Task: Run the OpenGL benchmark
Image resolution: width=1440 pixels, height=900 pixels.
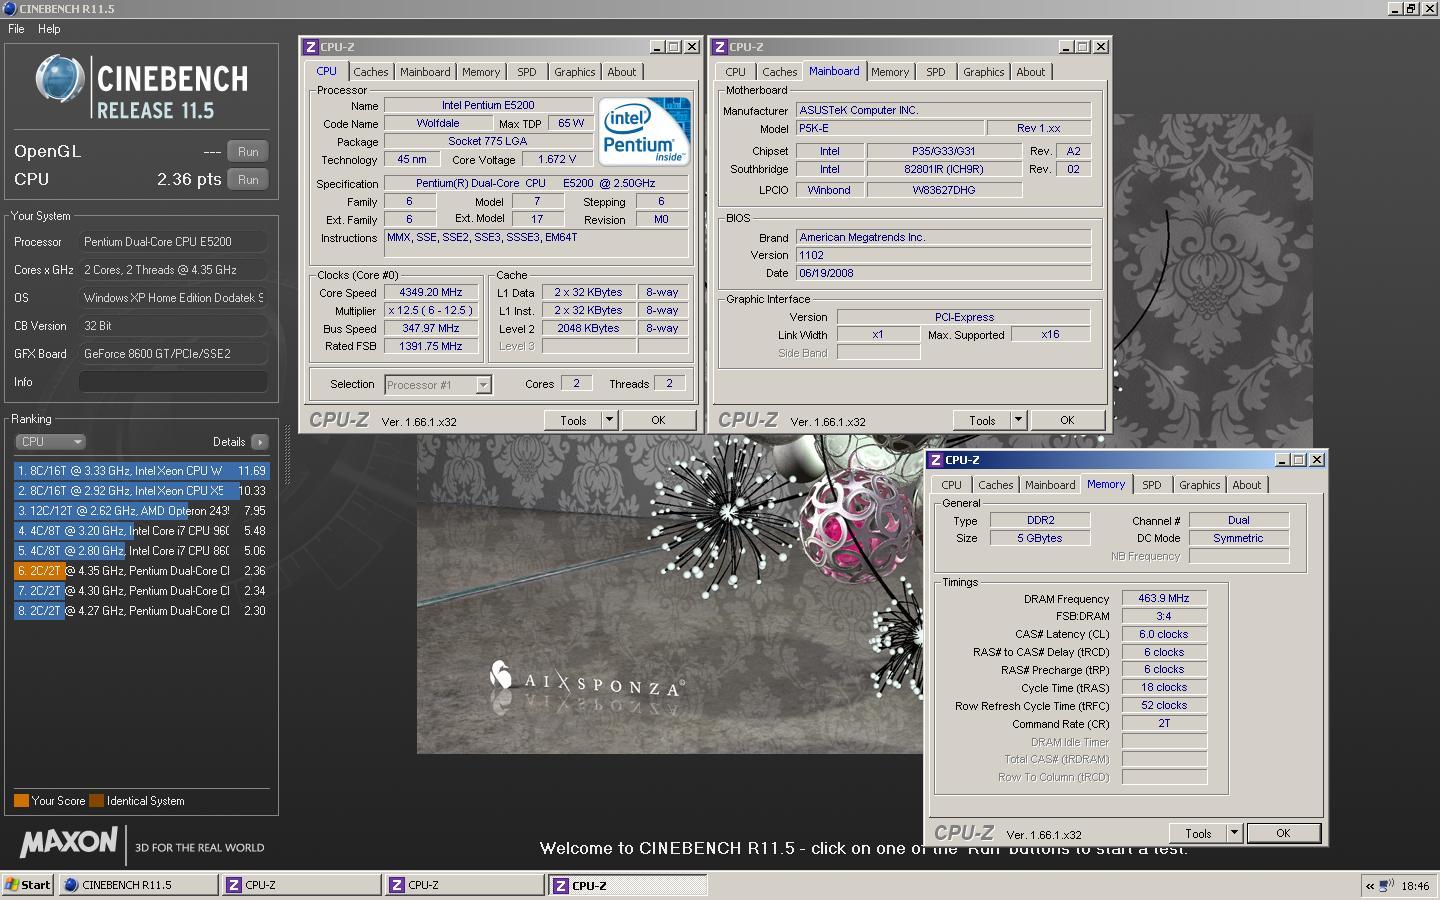Action: tap(248, 152)
